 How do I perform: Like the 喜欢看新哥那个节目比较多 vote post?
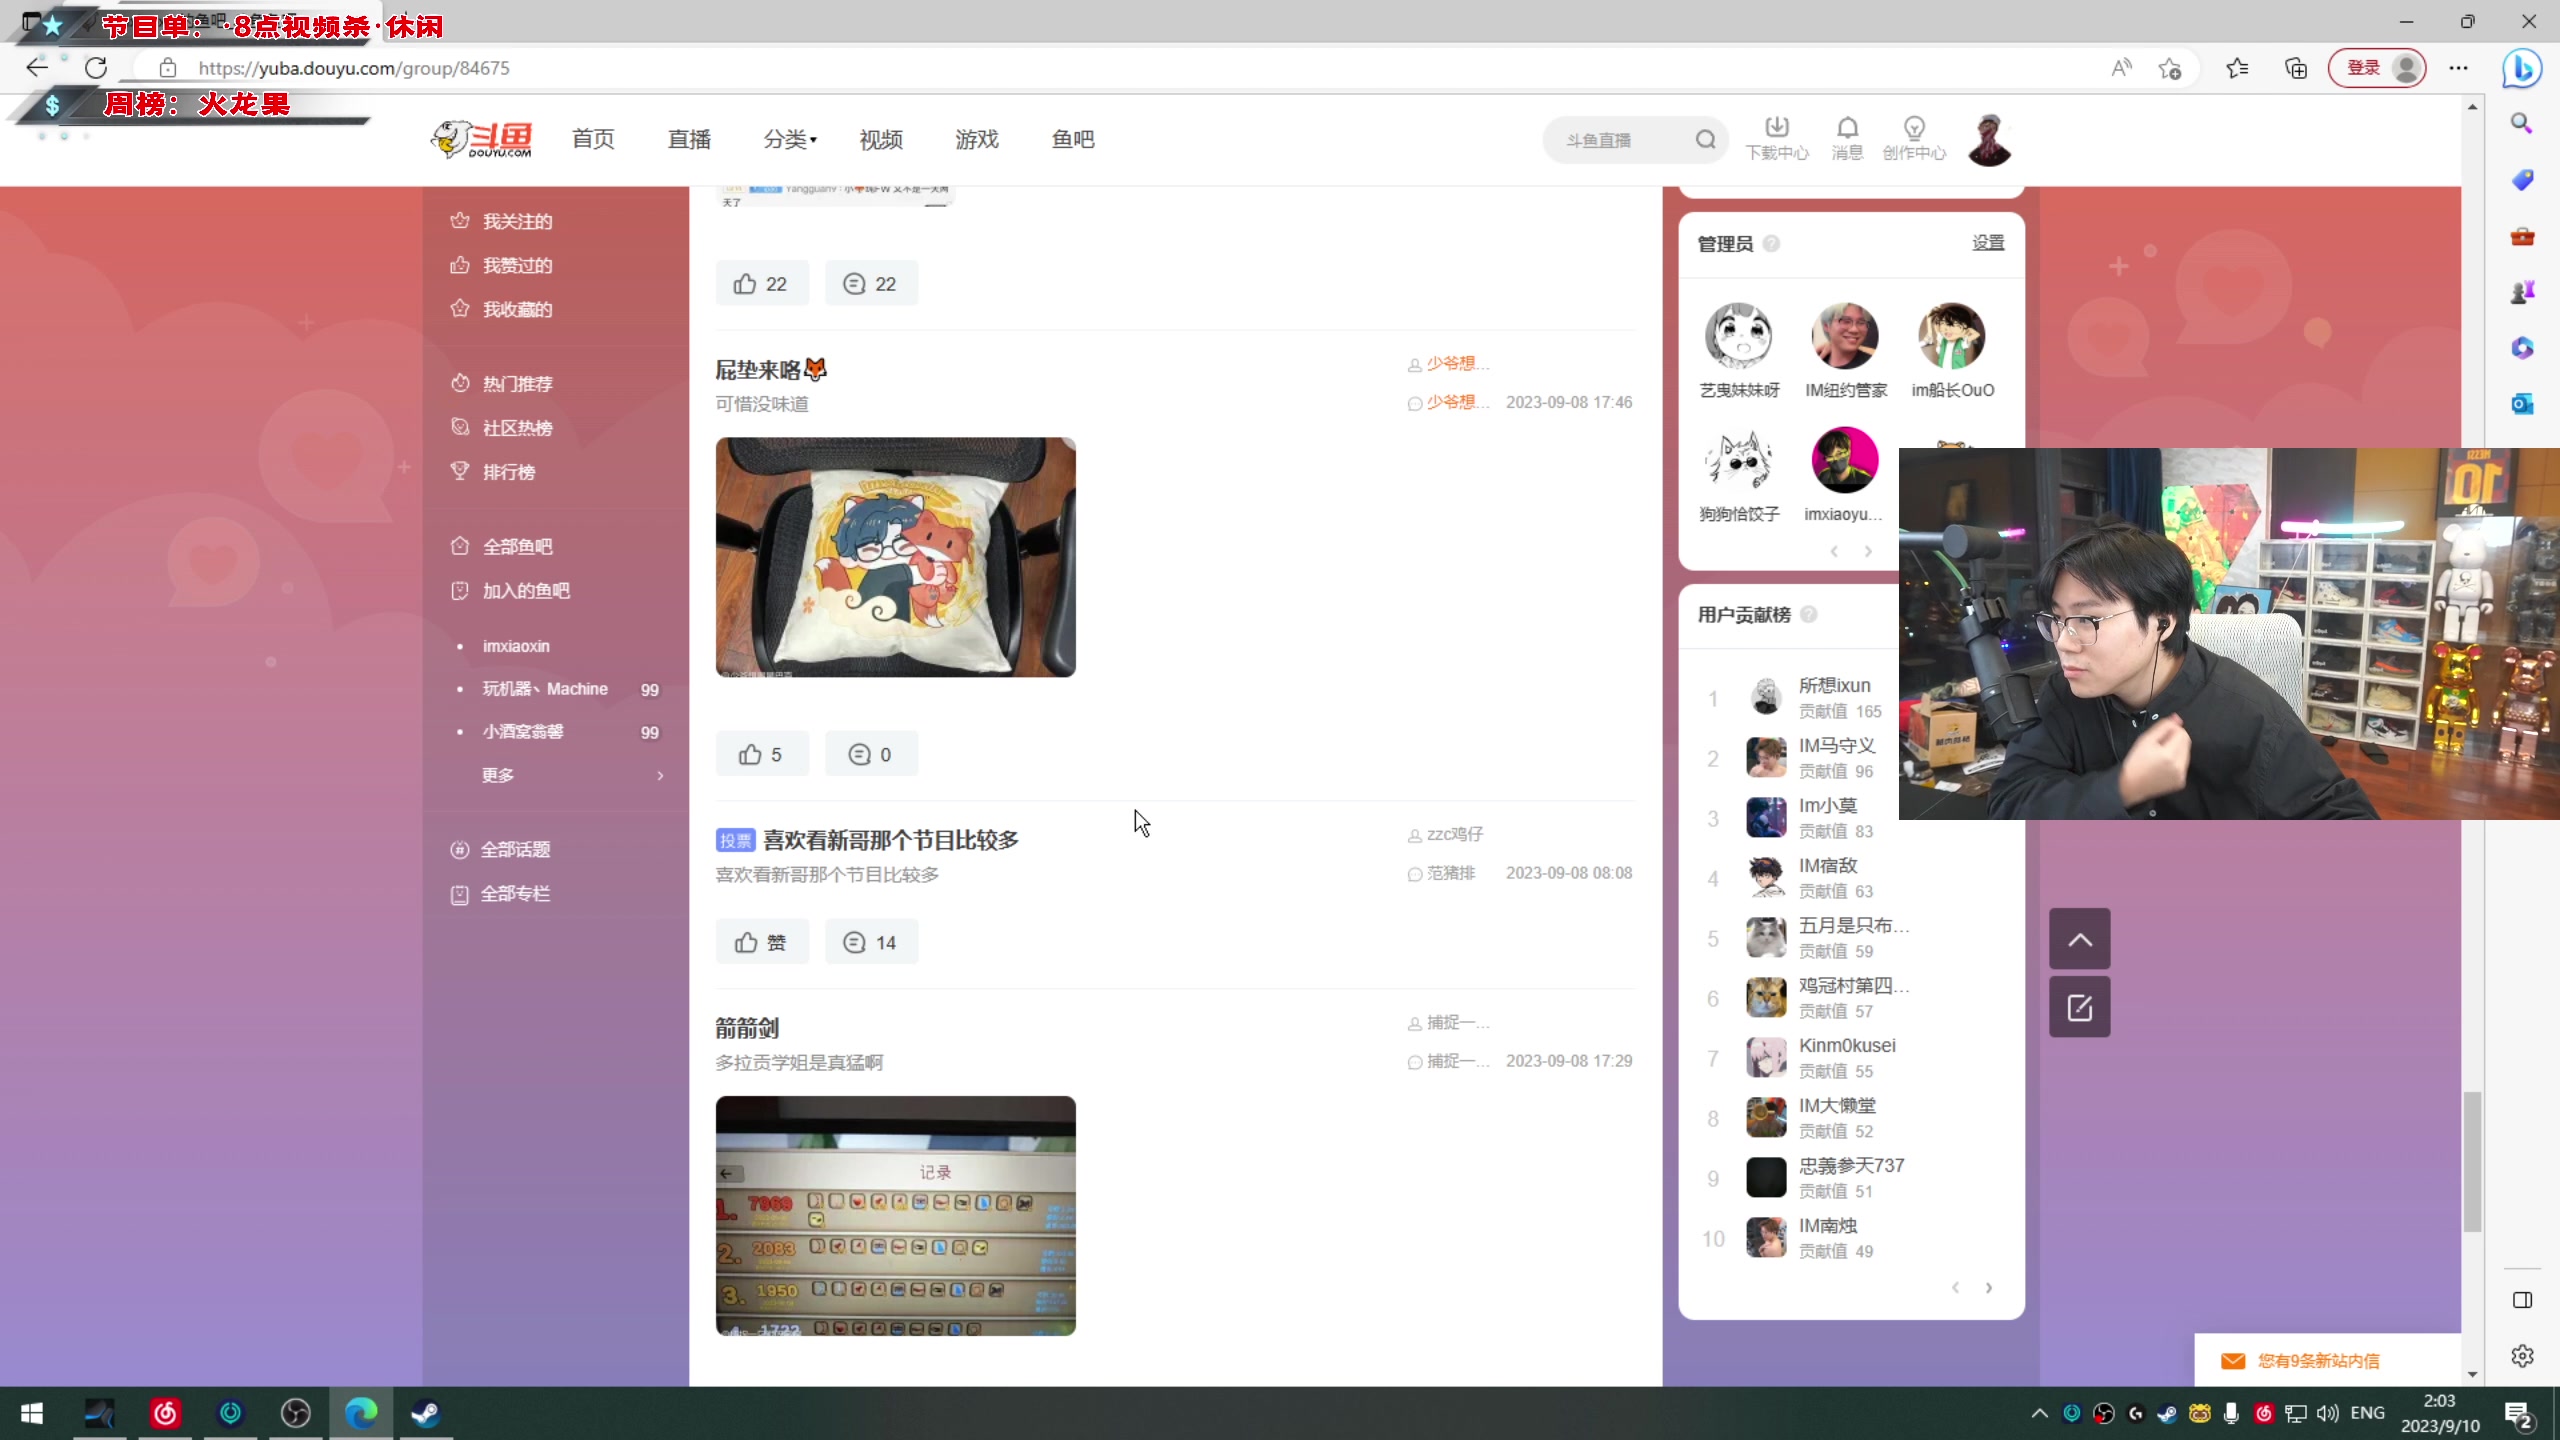pos(761,941)
